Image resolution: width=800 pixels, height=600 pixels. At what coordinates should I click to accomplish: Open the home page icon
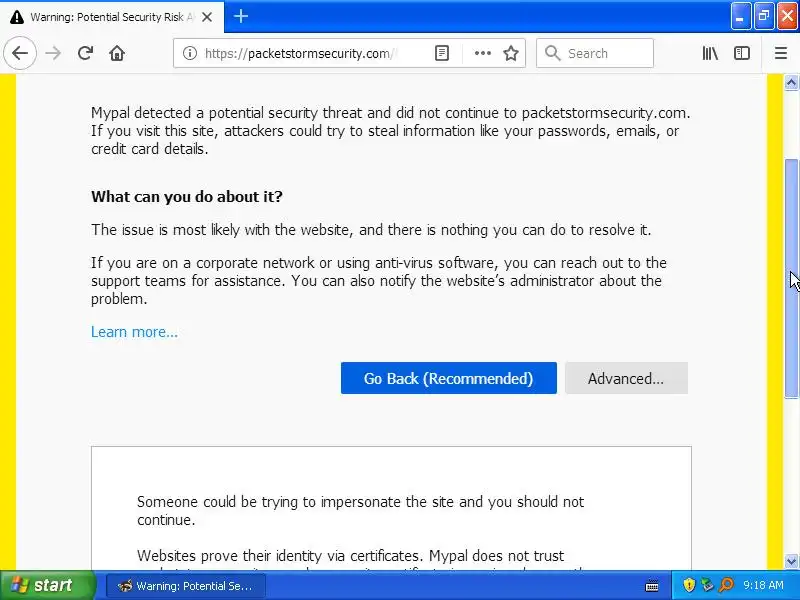[117, 53]
